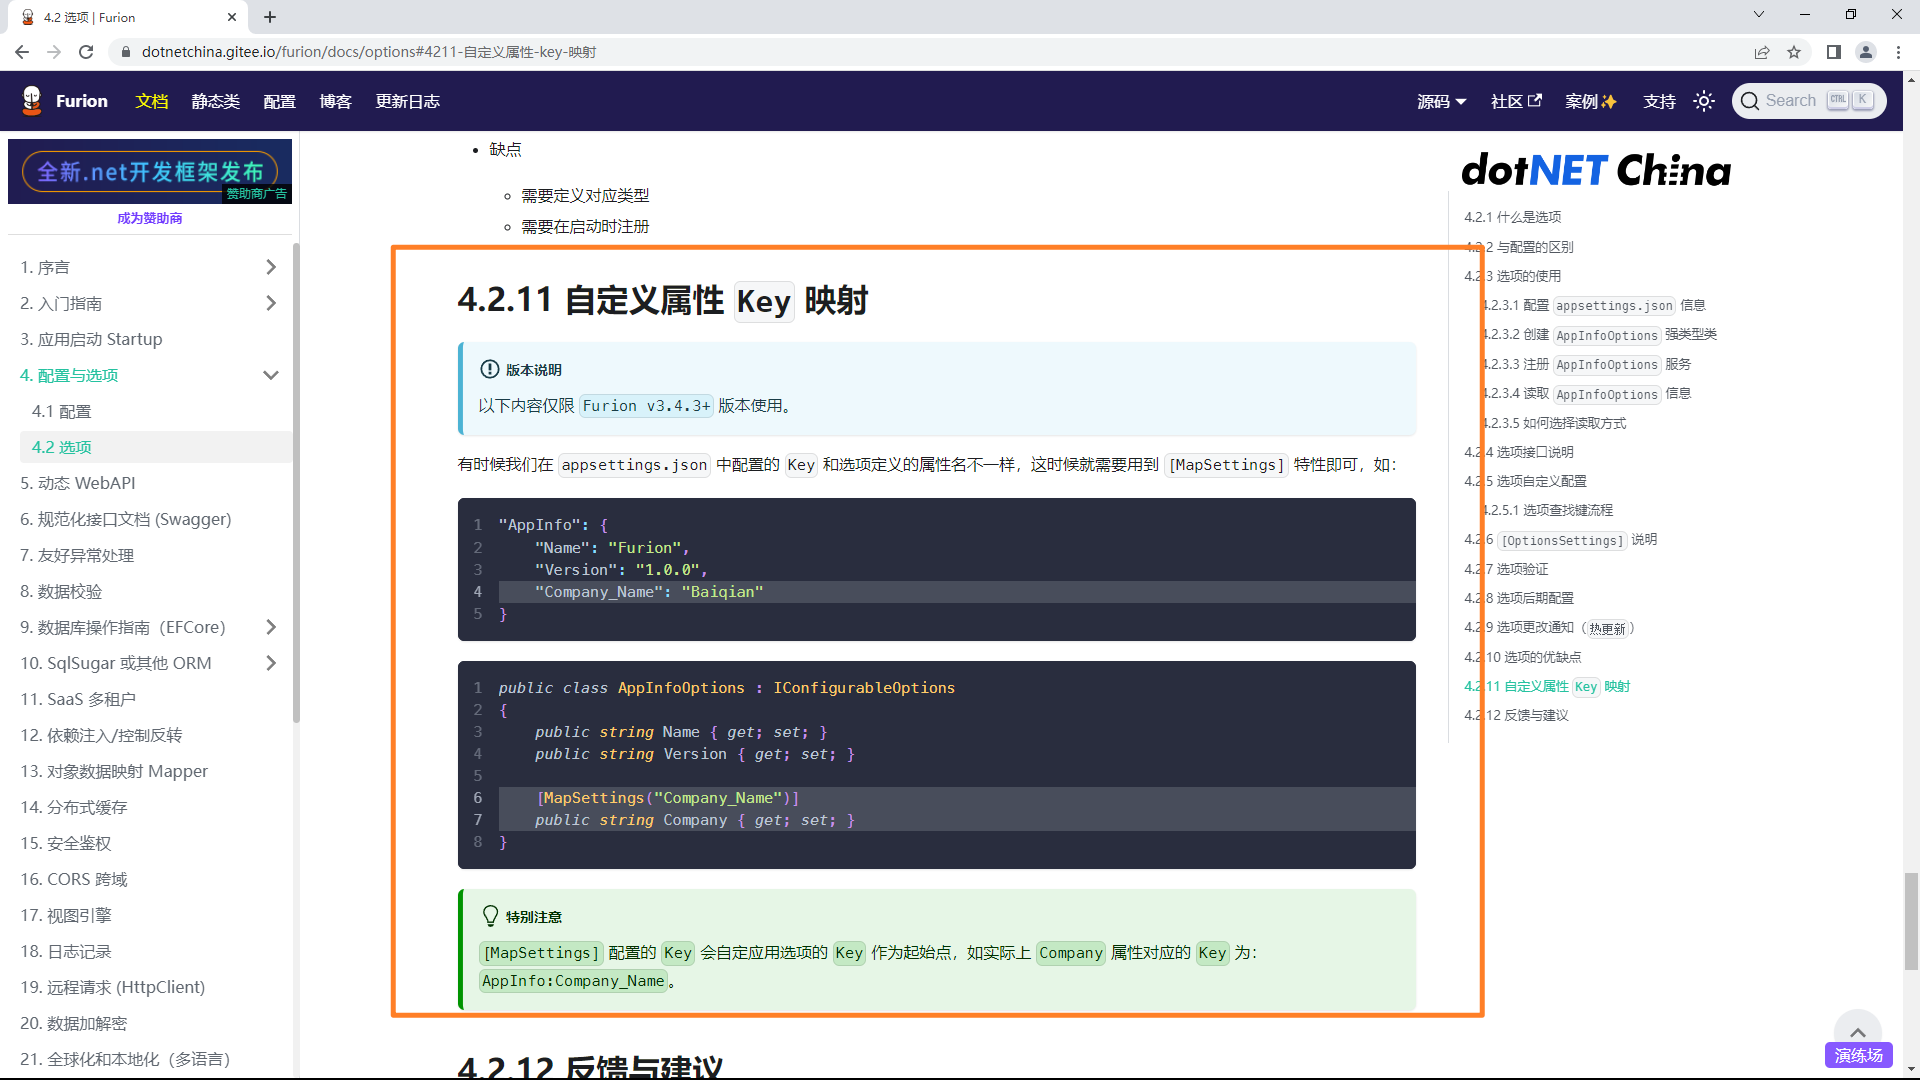Collapse the 4. 配置与选项 section
Screen dimensions: 1920x1080
(x=270, y=375)
